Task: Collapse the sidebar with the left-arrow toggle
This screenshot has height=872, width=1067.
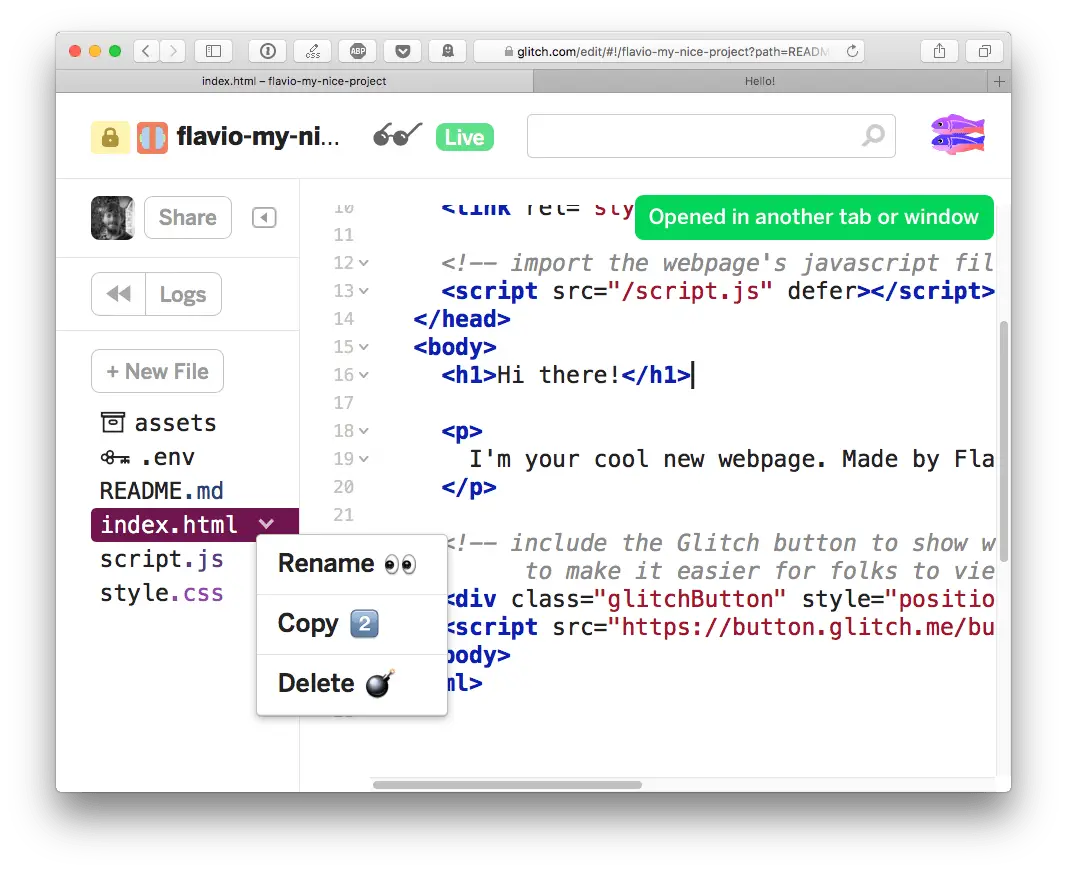Action: [264, 217]
